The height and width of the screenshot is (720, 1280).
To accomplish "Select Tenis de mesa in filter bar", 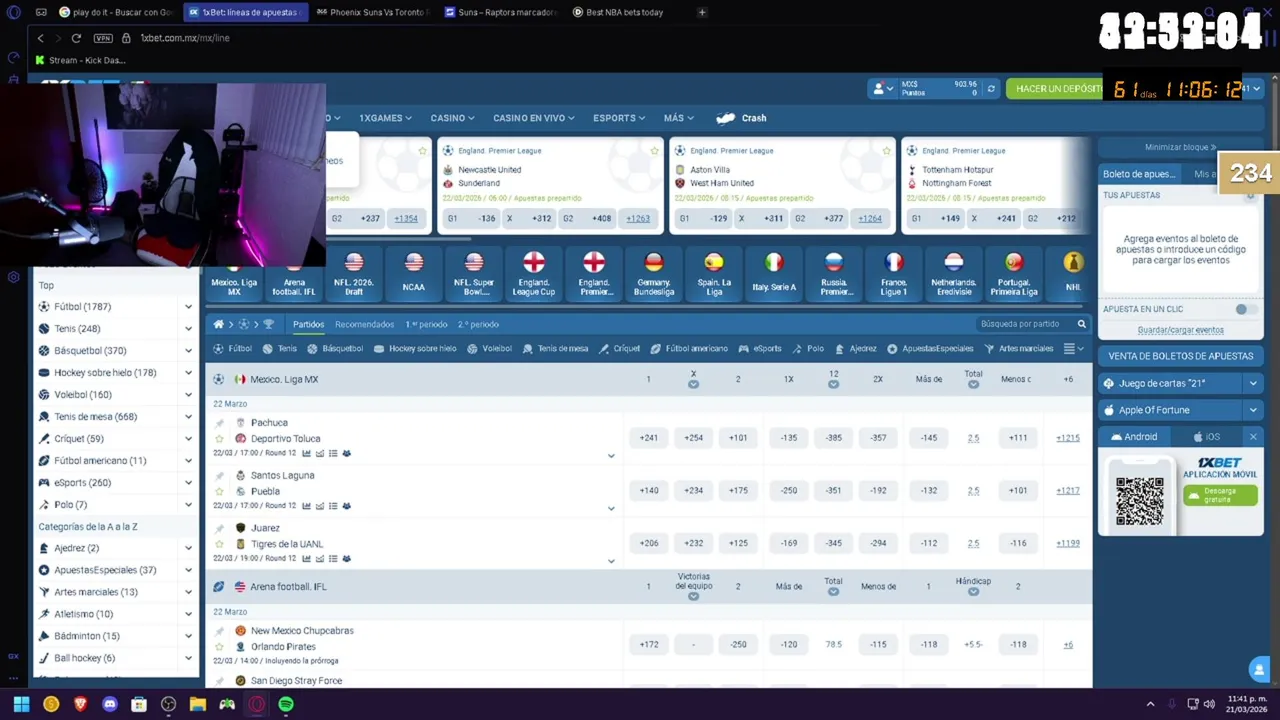I will click(x=556, y=349).
